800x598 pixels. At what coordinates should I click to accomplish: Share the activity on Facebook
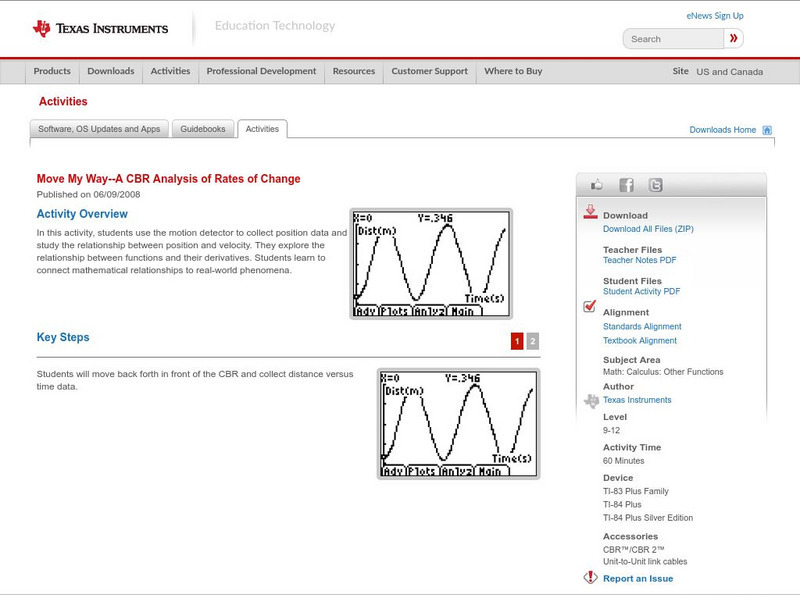tap(625, 184)
